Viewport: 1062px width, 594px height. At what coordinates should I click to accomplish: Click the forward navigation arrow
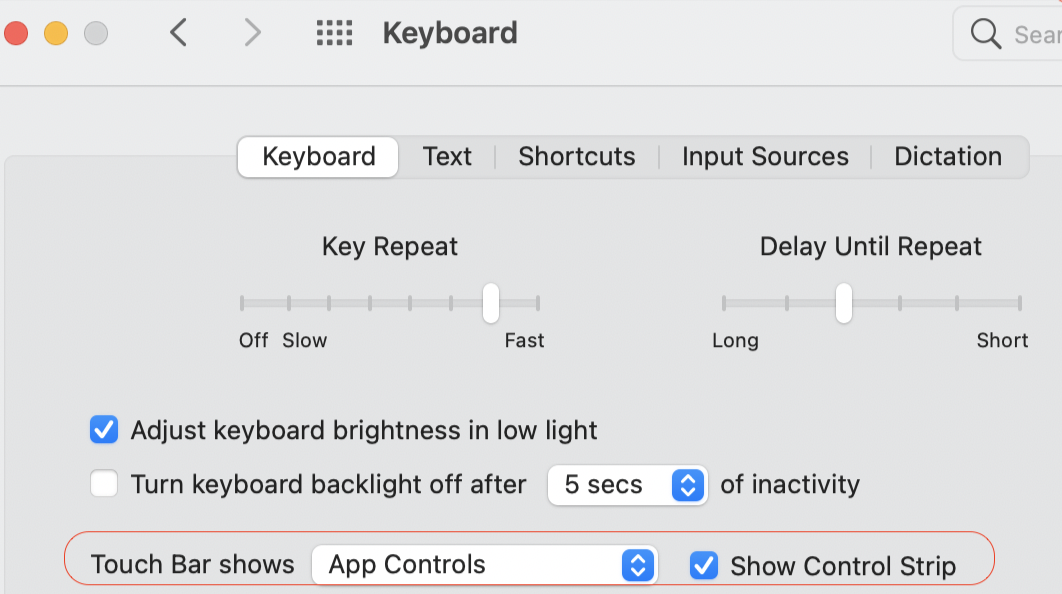(x=252, y=33)
